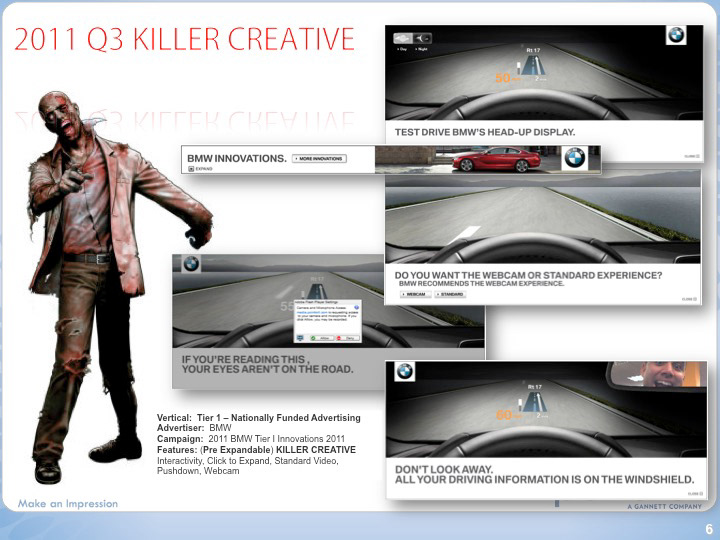Click the BMW logo in the grey daytime ad
The image size is (720, 540).
pyautogui.click(x=191, y=264)
